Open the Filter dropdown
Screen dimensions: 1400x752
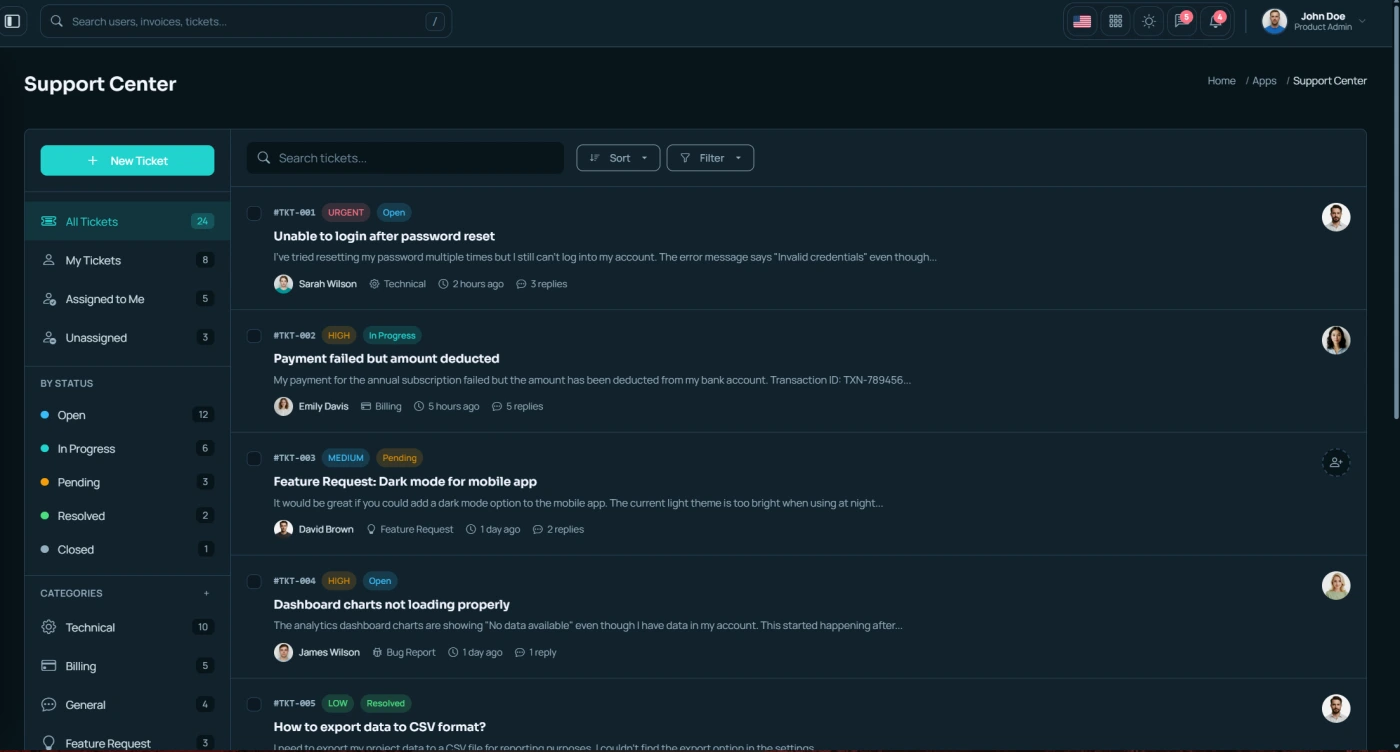(710, 158)
